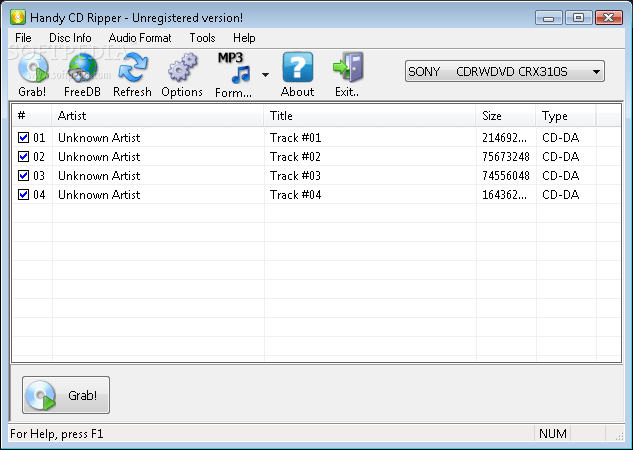Select the Unknown Artist cell in row 04

(99, 195)
